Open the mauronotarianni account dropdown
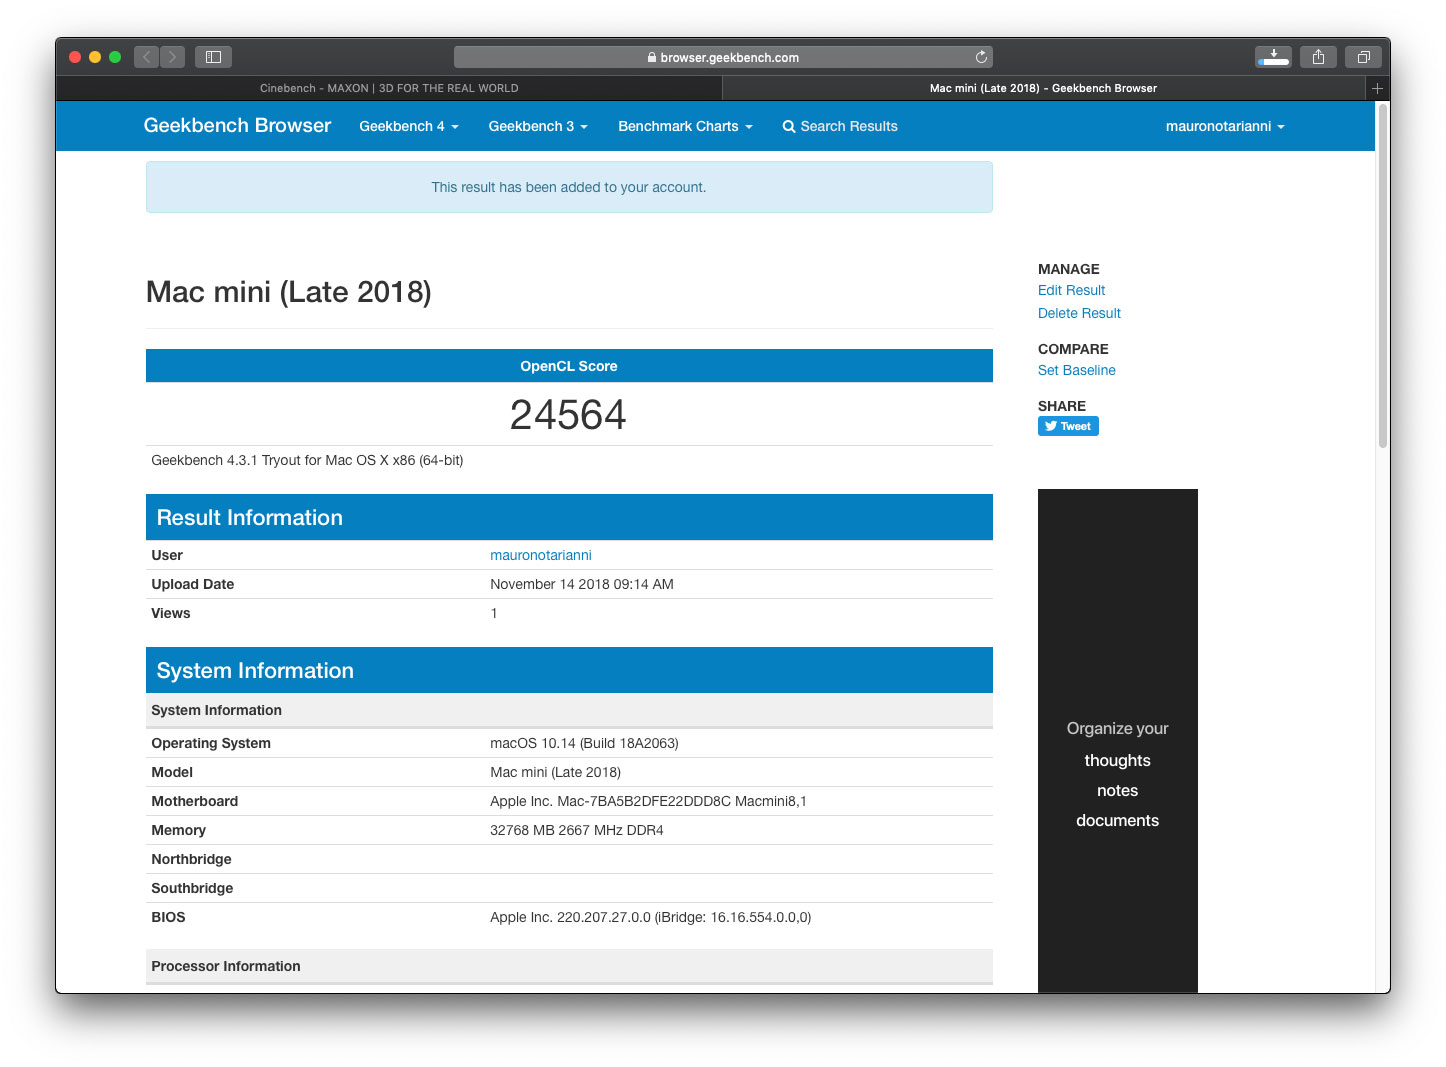 tap(1225, 126)
